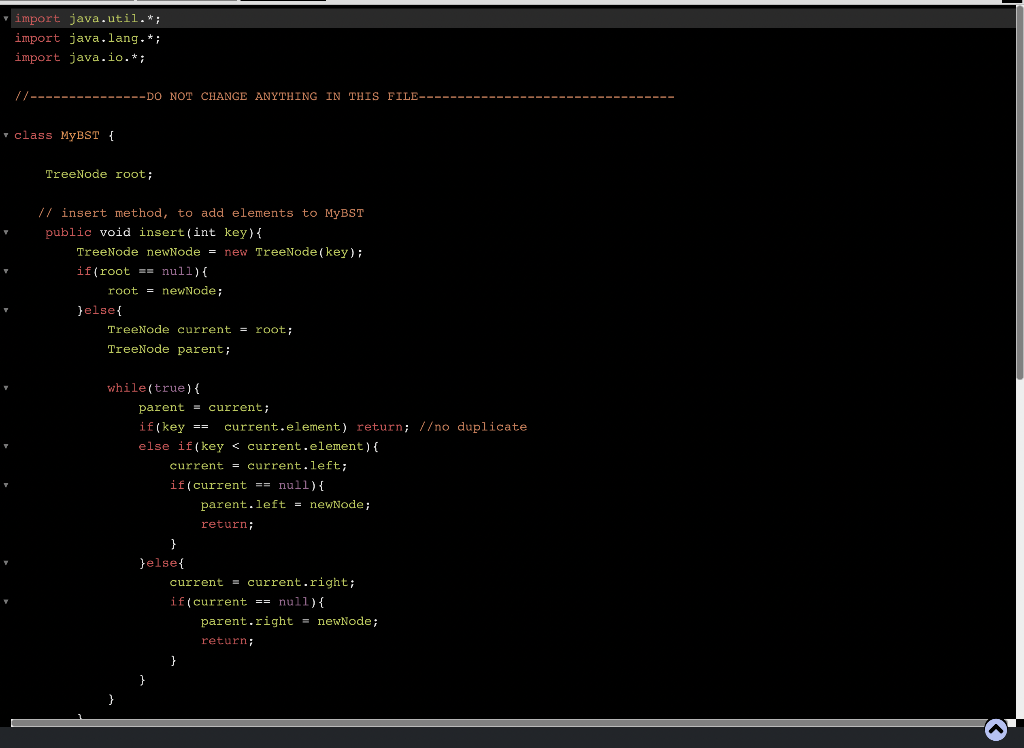
Task: Collapse the }else{ block after root = newNode
Action: (x=6, y=310)
